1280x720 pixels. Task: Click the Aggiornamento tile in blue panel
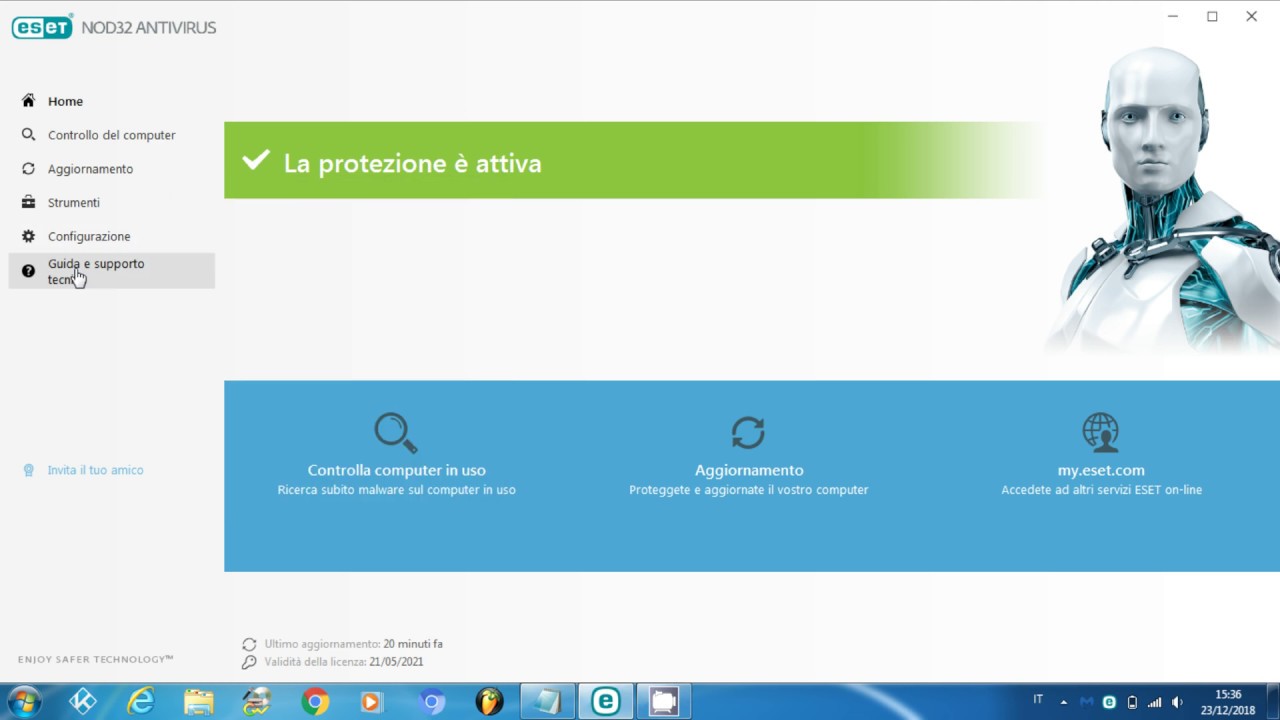click(748, 456)
